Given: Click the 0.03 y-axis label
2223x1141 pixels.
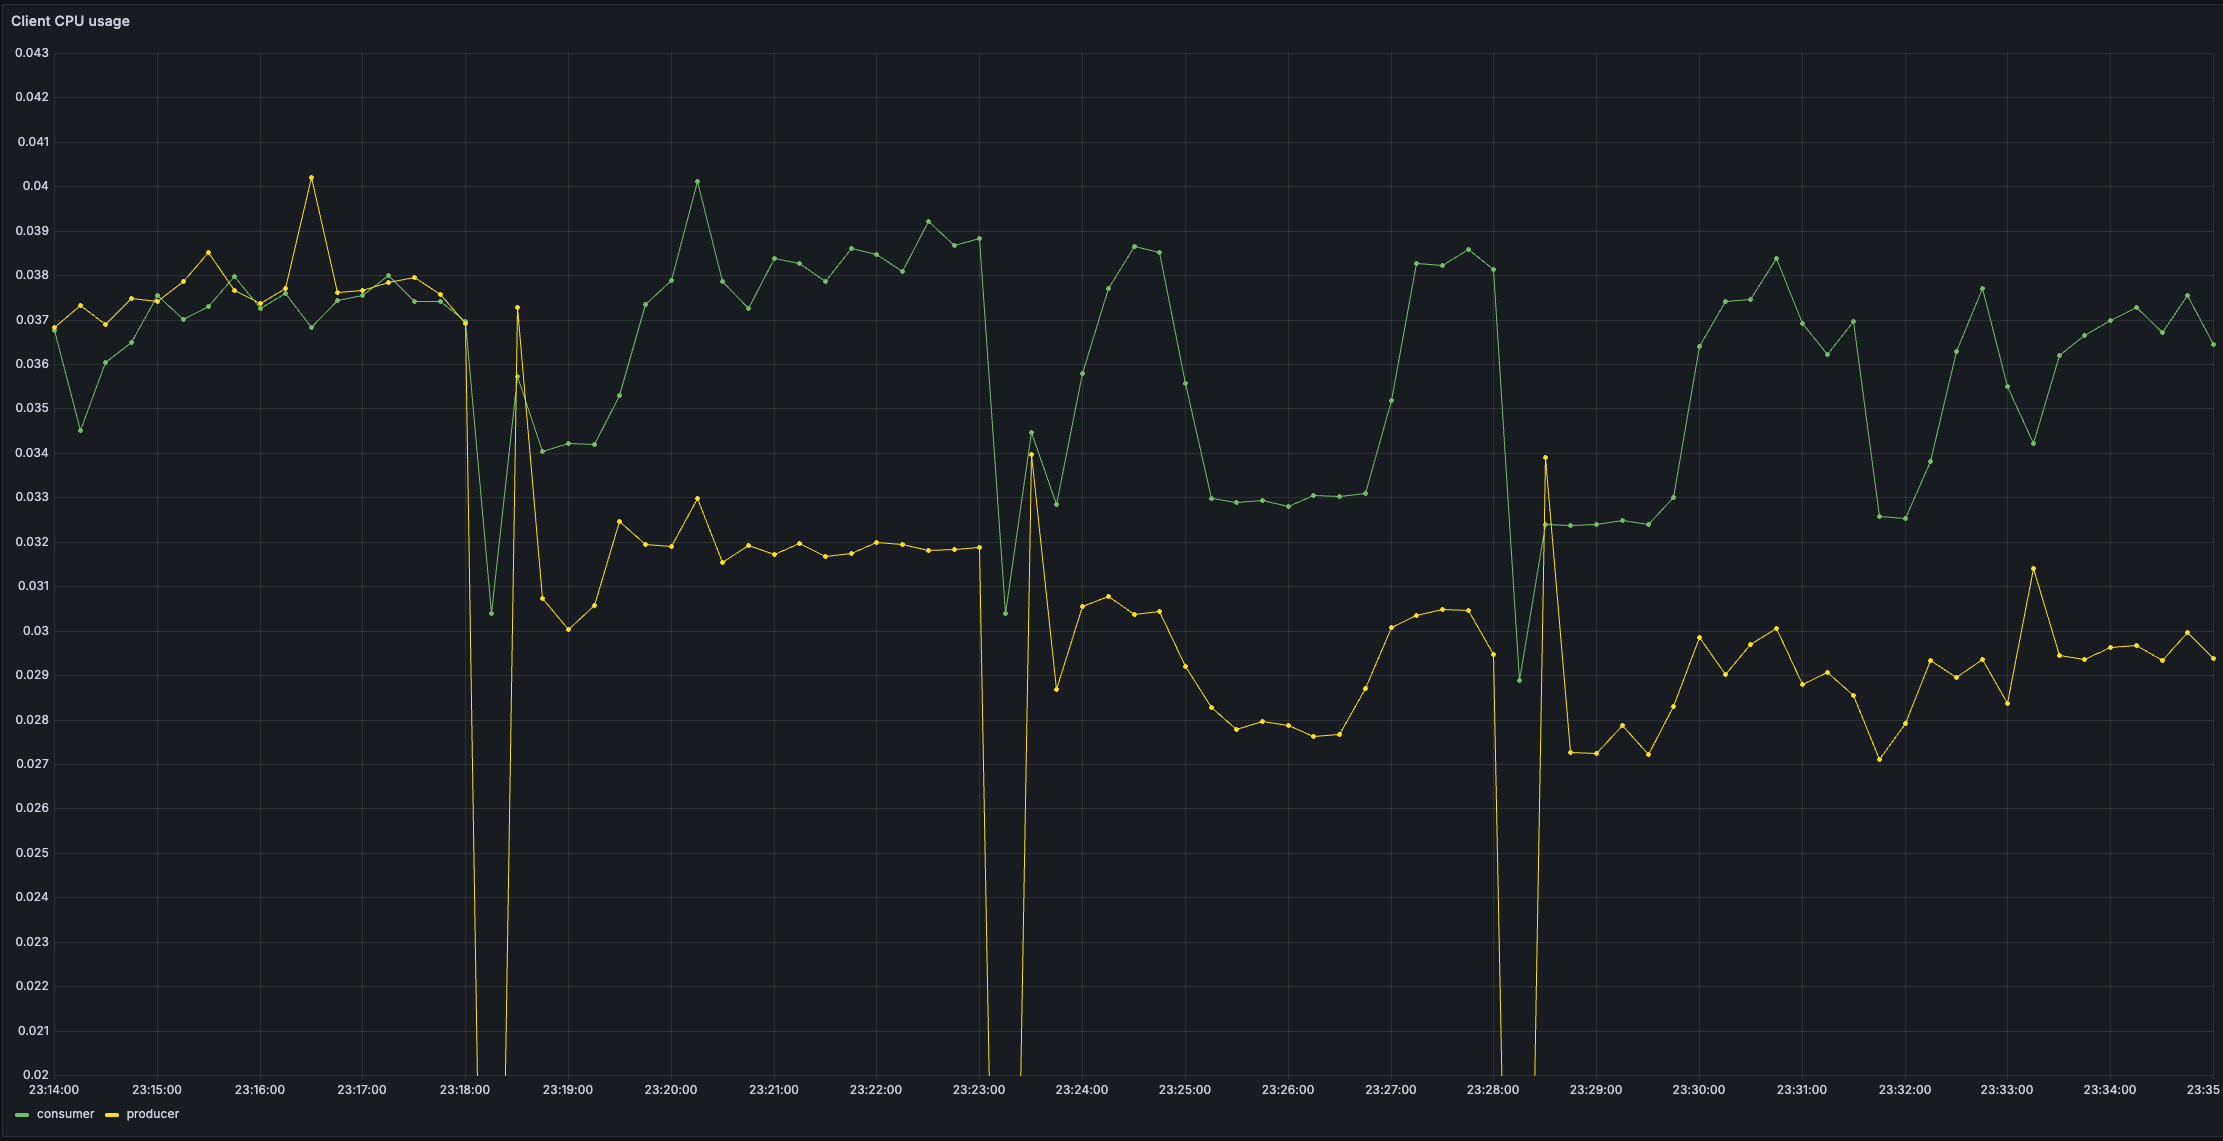Looking at the screenshot, I should 36,631.
